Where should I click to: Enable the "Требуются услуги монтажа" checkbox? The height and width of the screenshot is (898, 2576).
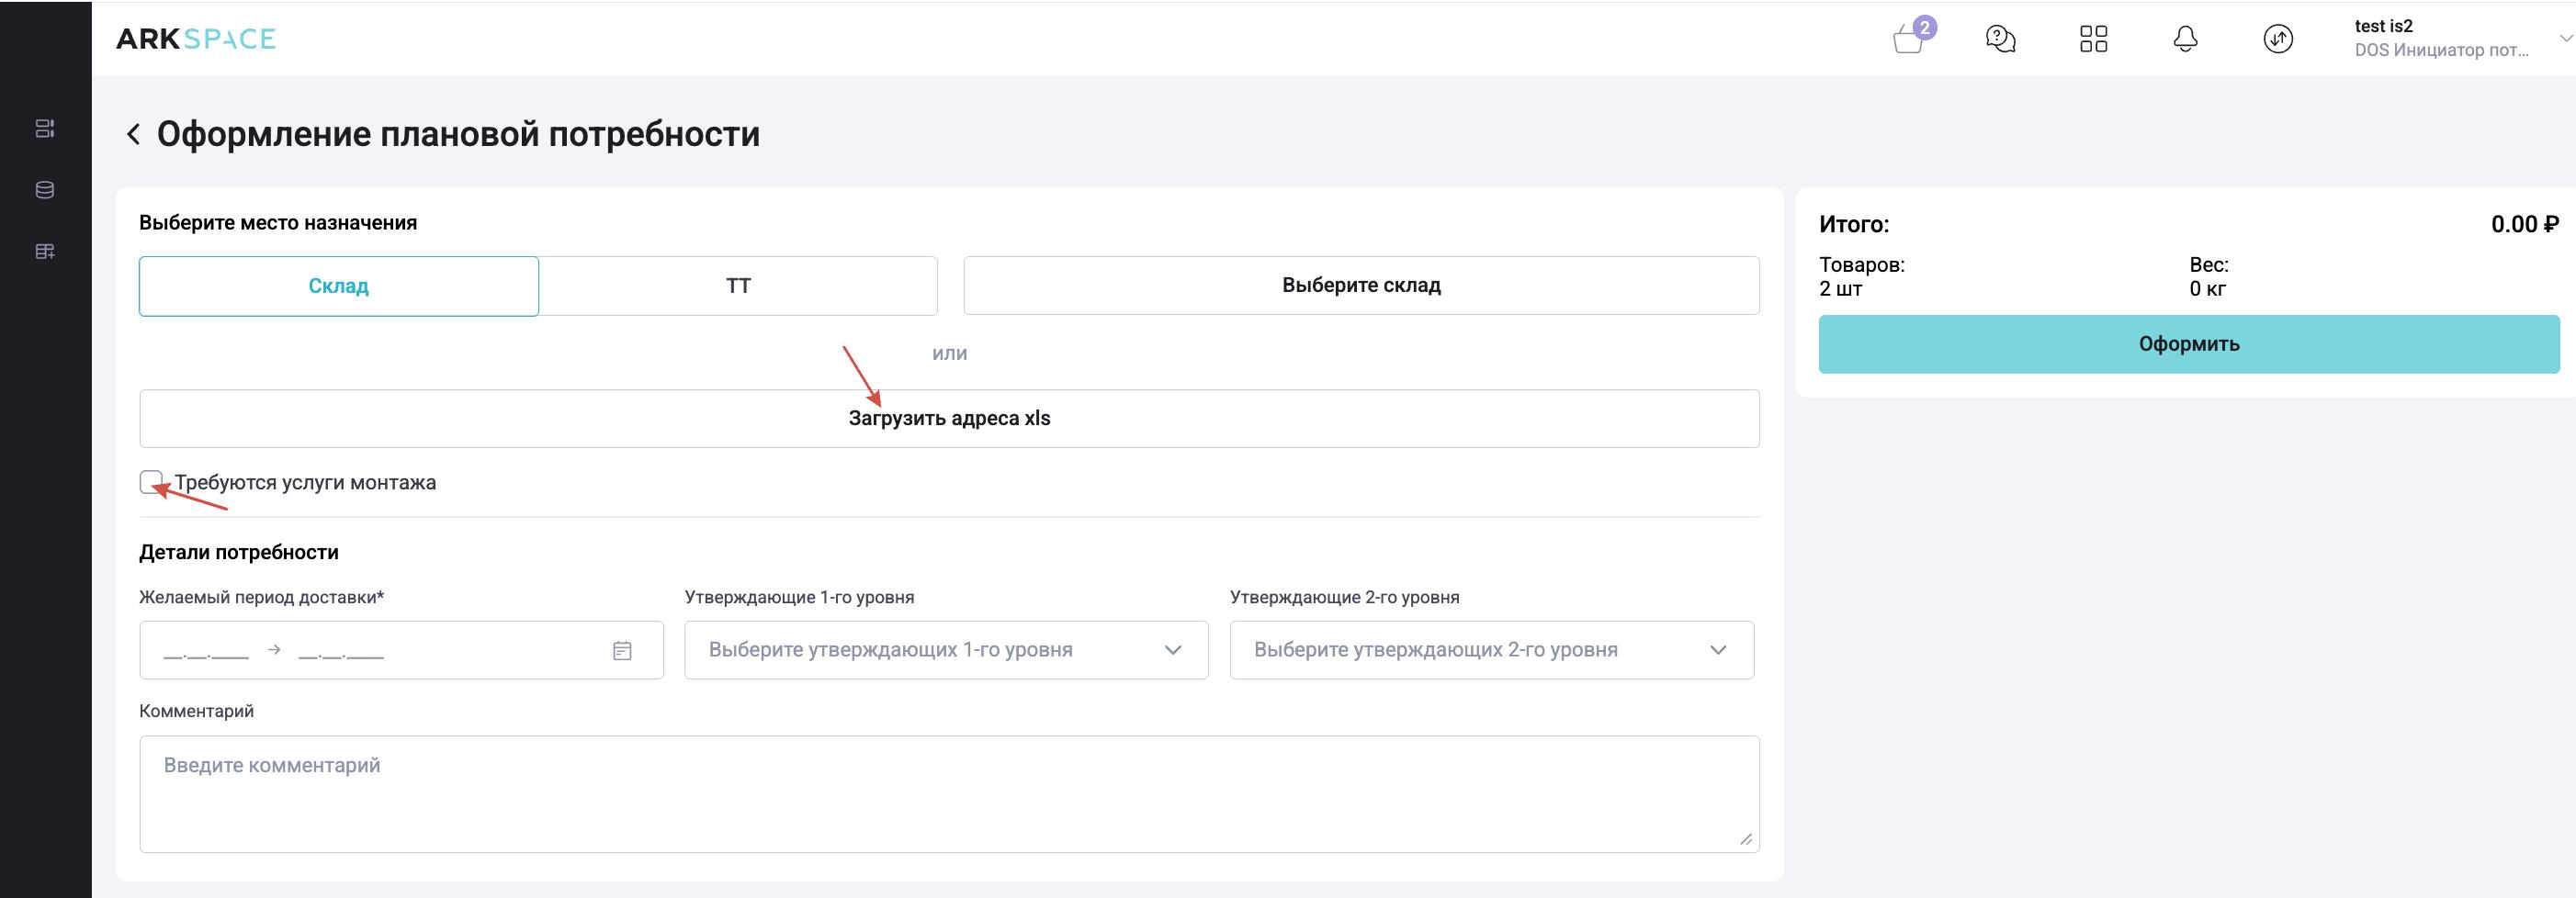151,482
